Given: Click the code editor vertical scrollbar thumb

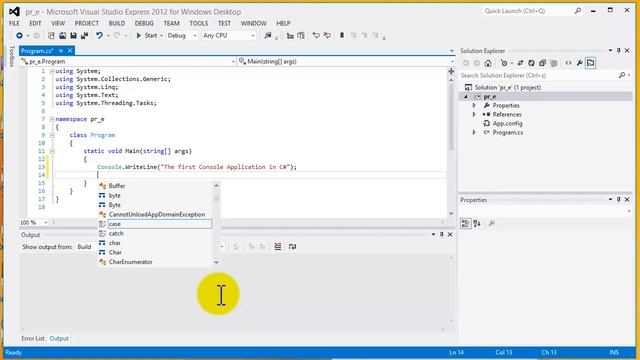Looking at the screenshot, I should pos(451,116).
